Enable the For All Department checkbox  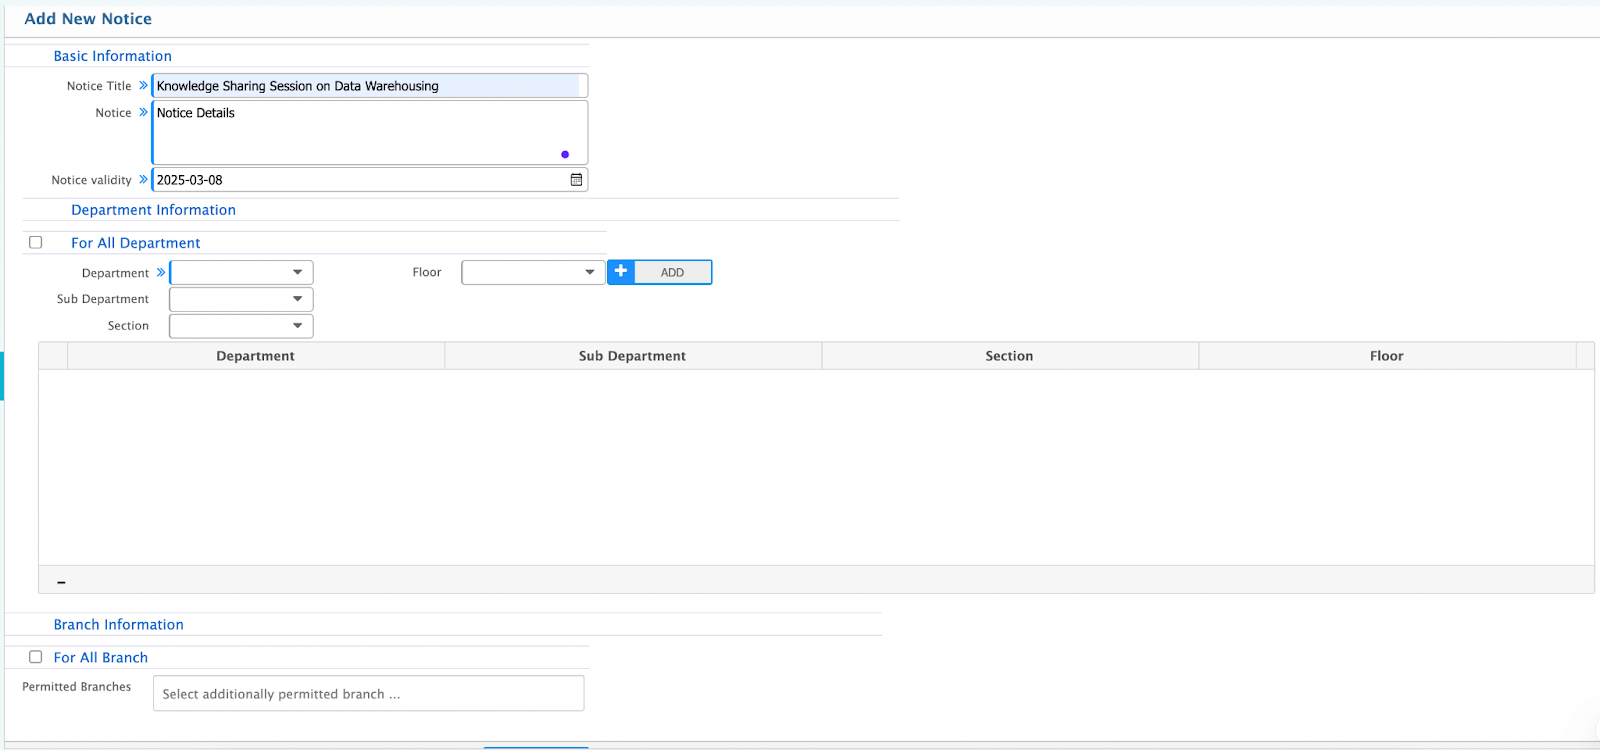point(36,242)
